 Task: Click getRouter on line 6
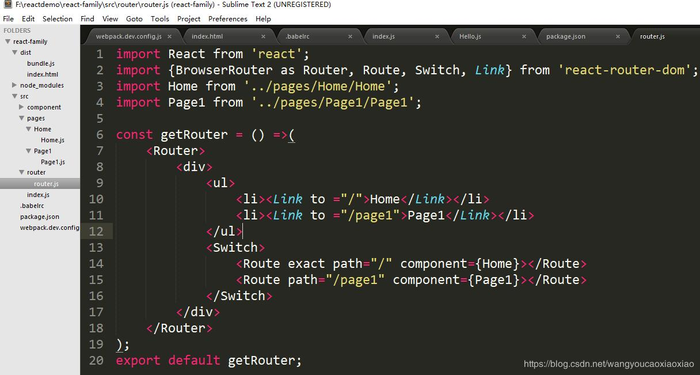pos(194,134)
